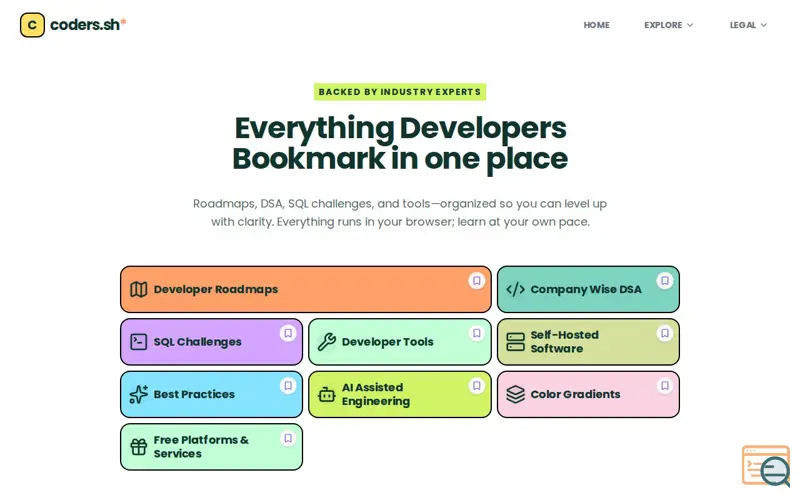The height and width of the screenshot is (500, 800).
Task: Expand the LEGAL chevron arrow
Action: (763, 25)
